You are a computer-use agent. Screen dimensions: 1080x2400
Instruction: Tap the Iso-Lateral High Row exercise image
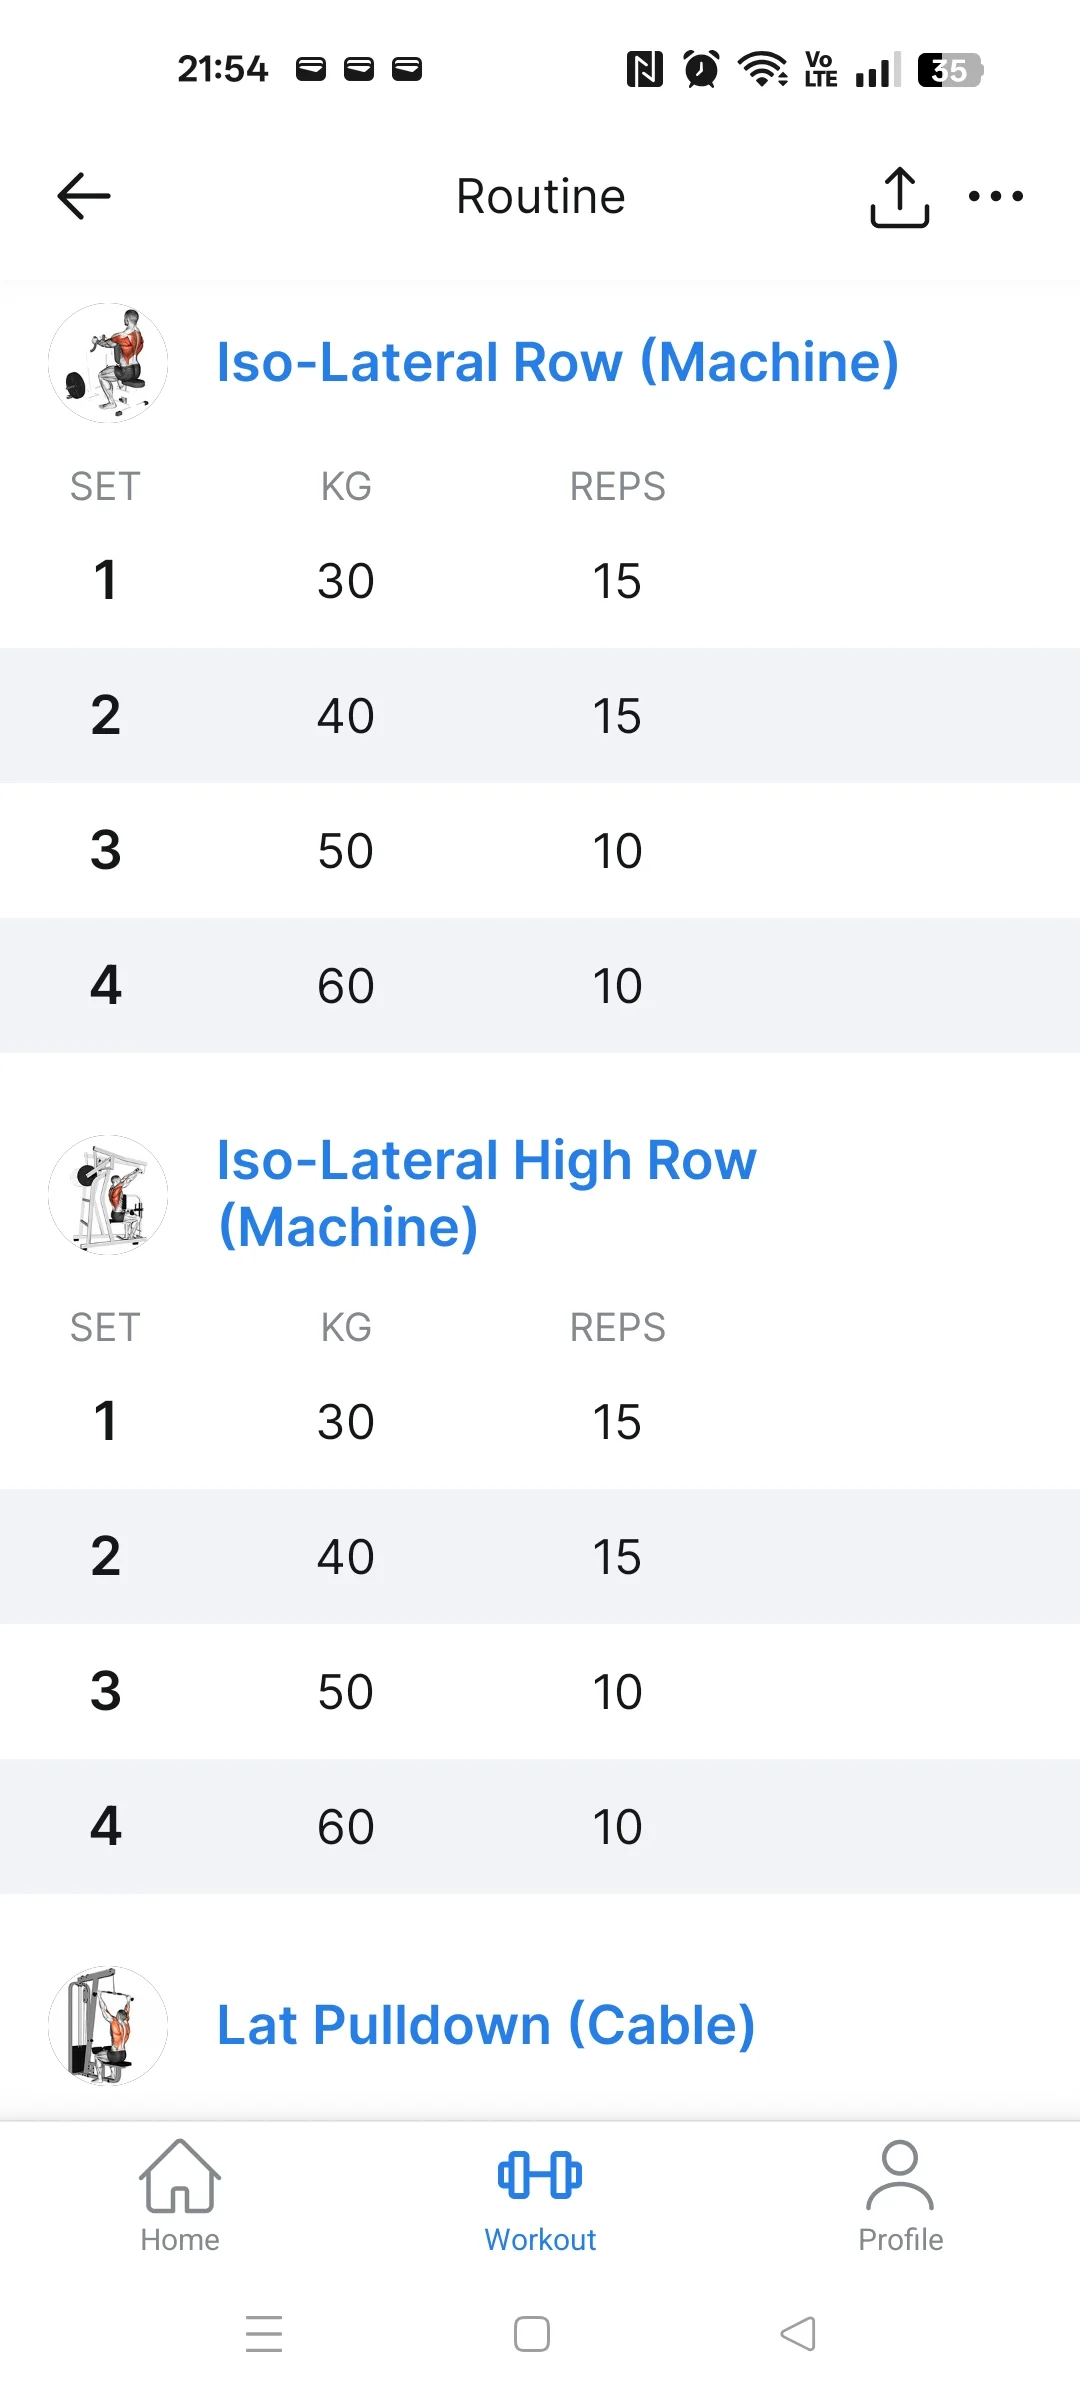(x=108, y=1194)
